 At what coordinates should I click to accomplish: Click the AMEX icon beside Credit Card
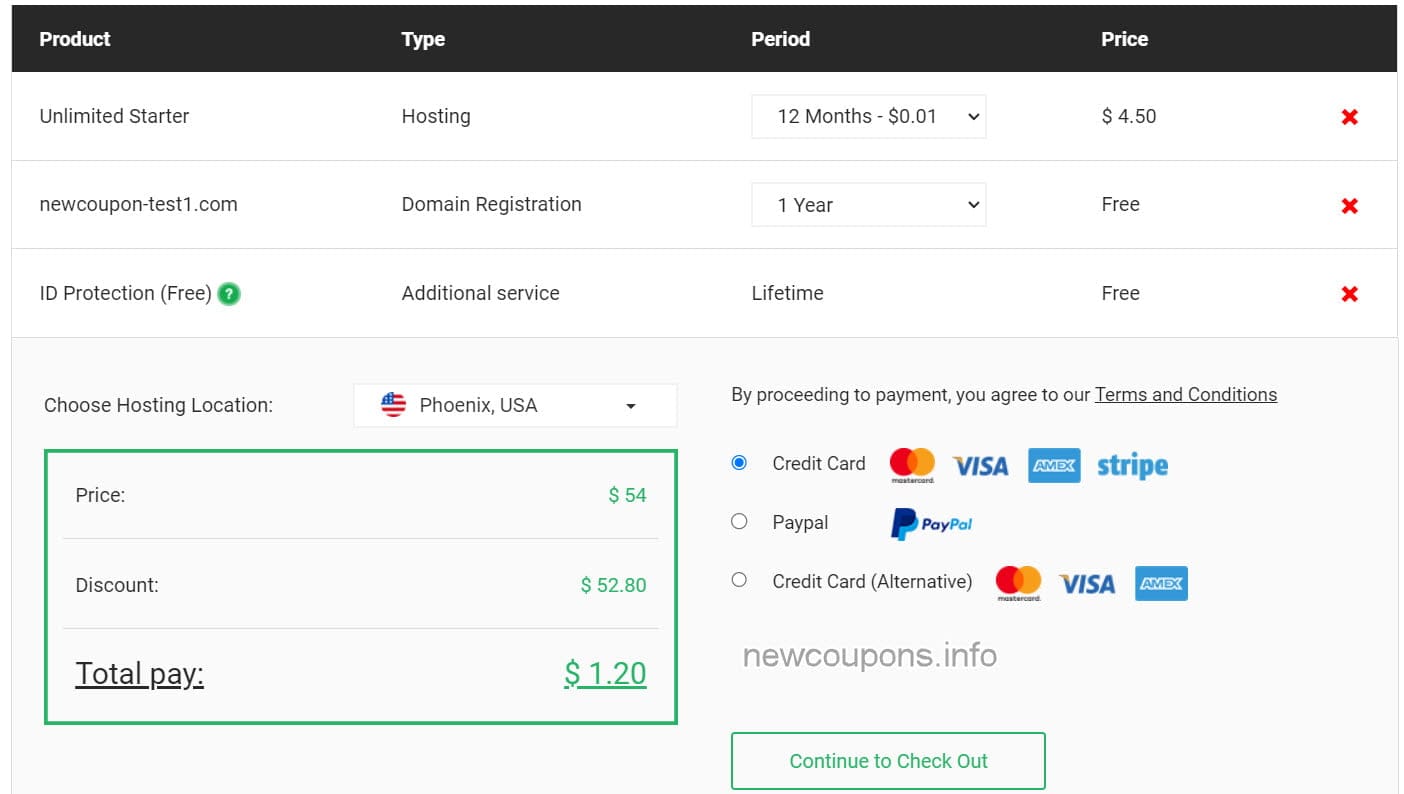pyautogui.click(x=1053, y=464)
